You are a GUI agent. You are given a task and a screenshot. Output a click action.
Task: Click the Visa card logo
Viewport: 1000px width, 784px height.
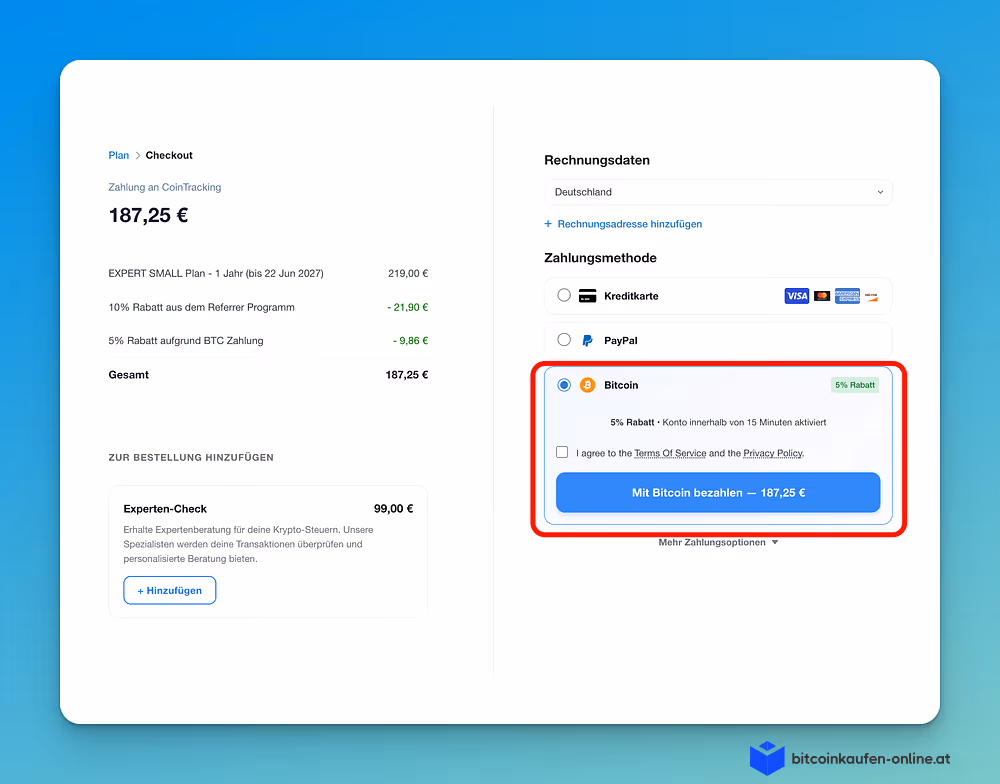pyautogui.click(x=797, y=296)
